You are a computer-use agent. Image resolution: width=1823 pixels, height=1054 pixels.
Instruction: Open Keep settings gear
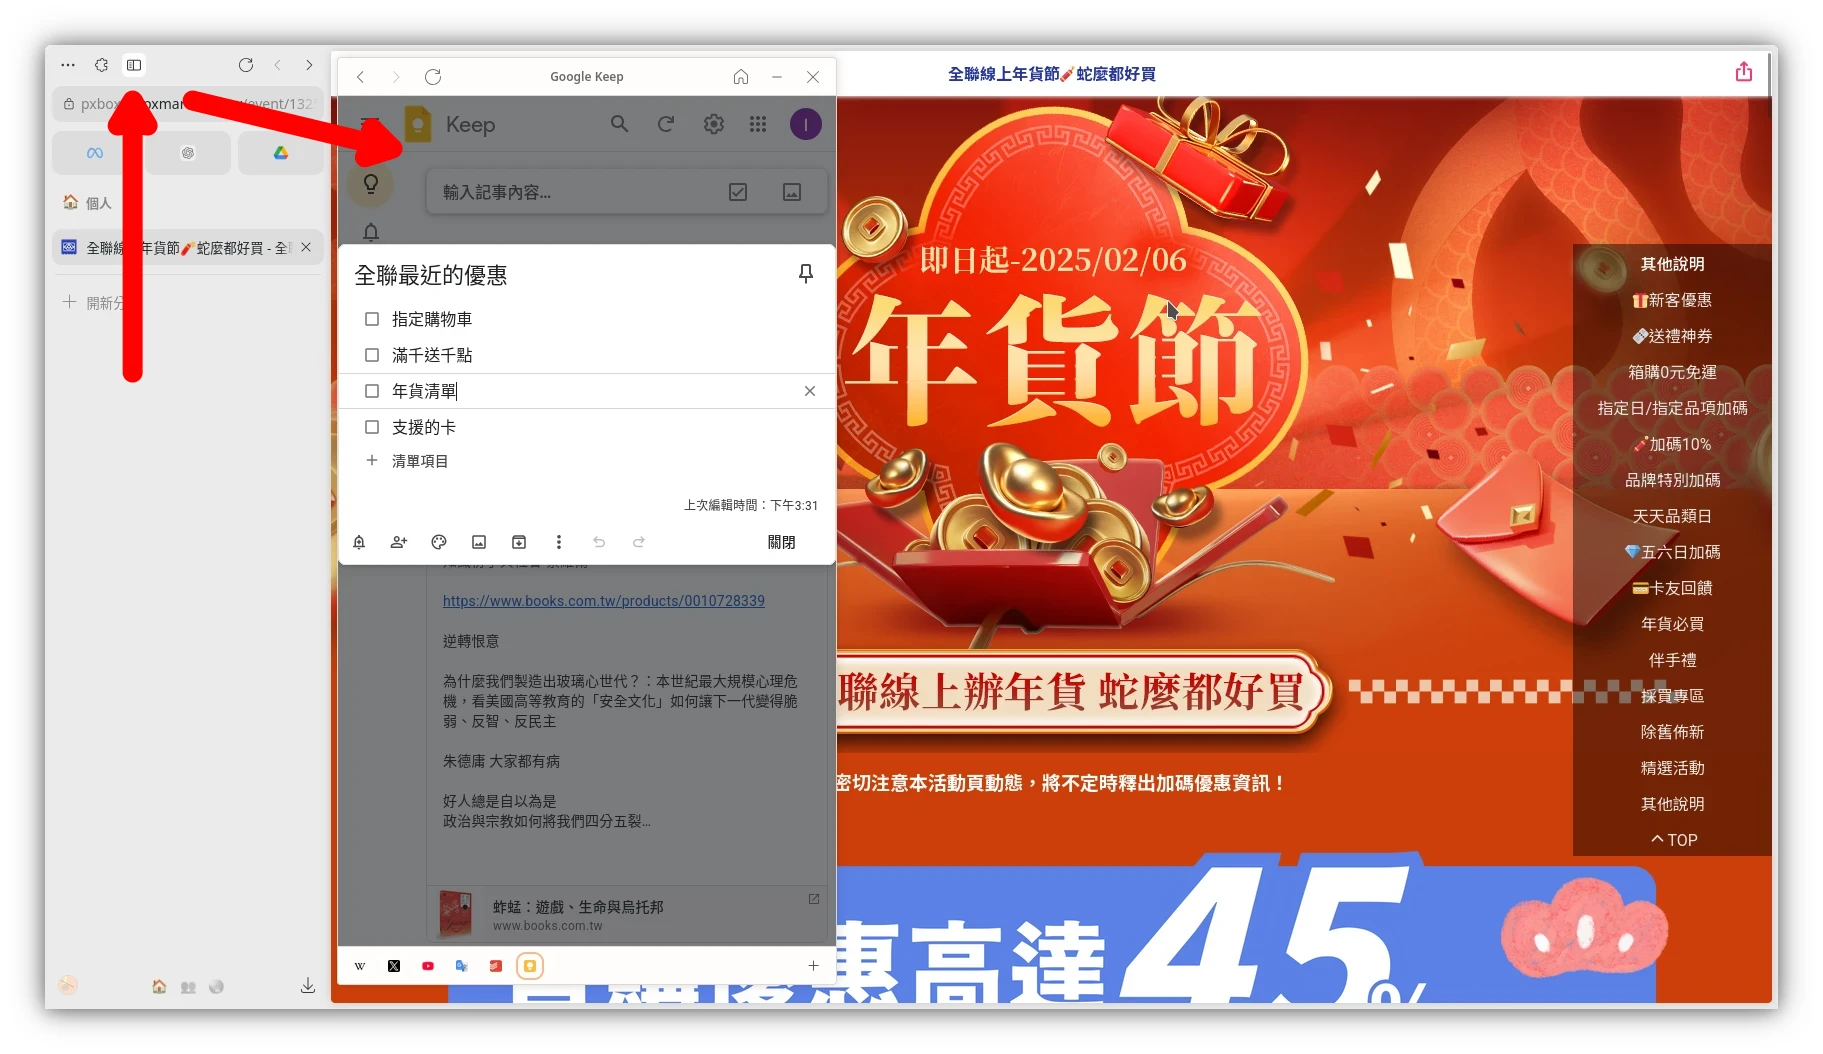click(x=713, y=124)
